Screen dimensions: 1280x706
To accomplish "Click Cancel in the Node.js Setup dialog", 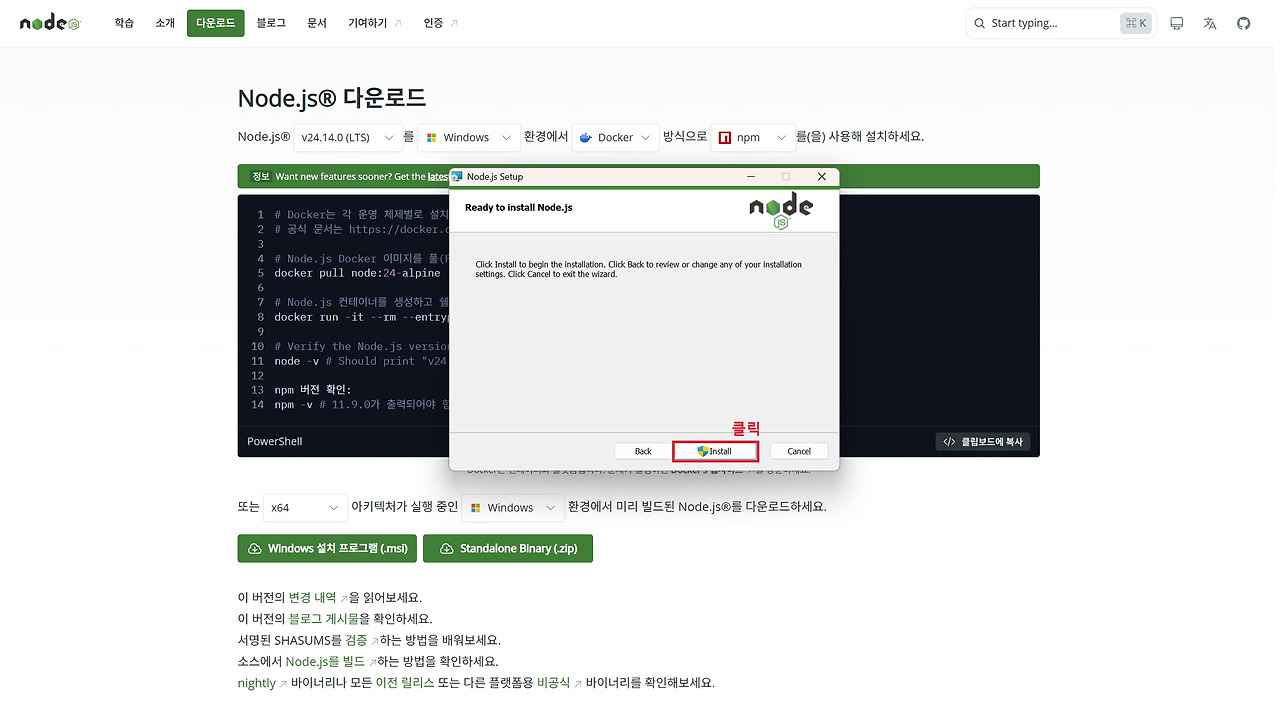I will coord(799,451).
